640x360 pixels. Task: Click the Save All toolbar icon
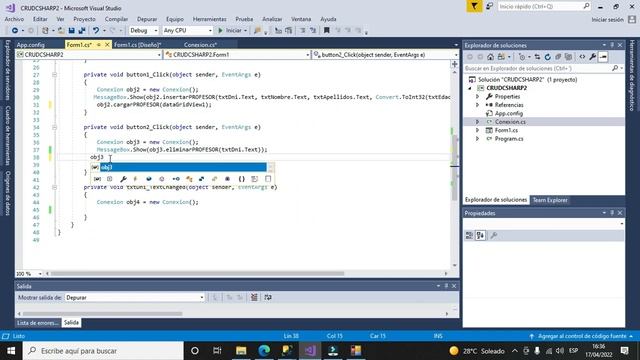point(82,31)
